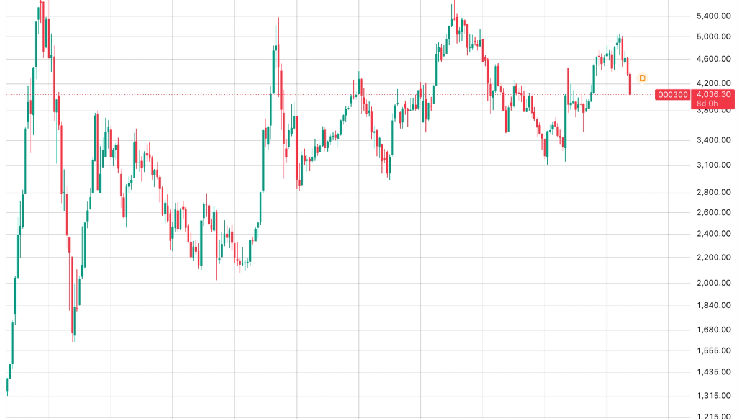
Task: Click the 2,000.00 price axis label
Action: tap(713, 283)
